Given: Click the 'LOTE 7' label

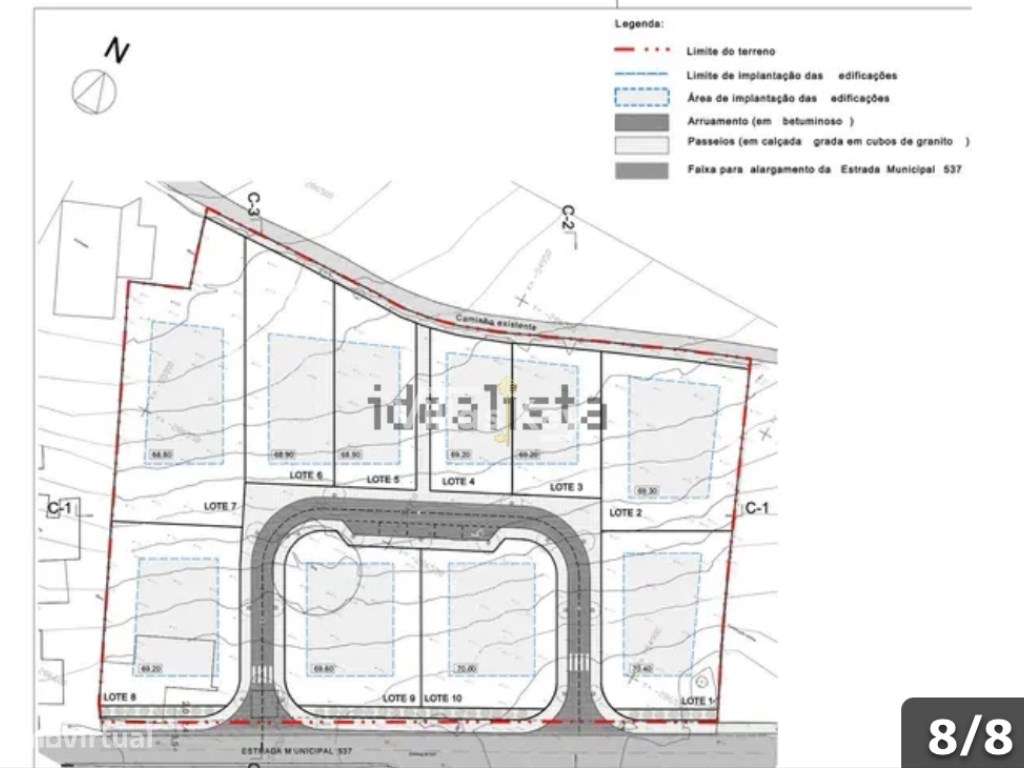Looking at the screenshot, I should pos(221,506).
